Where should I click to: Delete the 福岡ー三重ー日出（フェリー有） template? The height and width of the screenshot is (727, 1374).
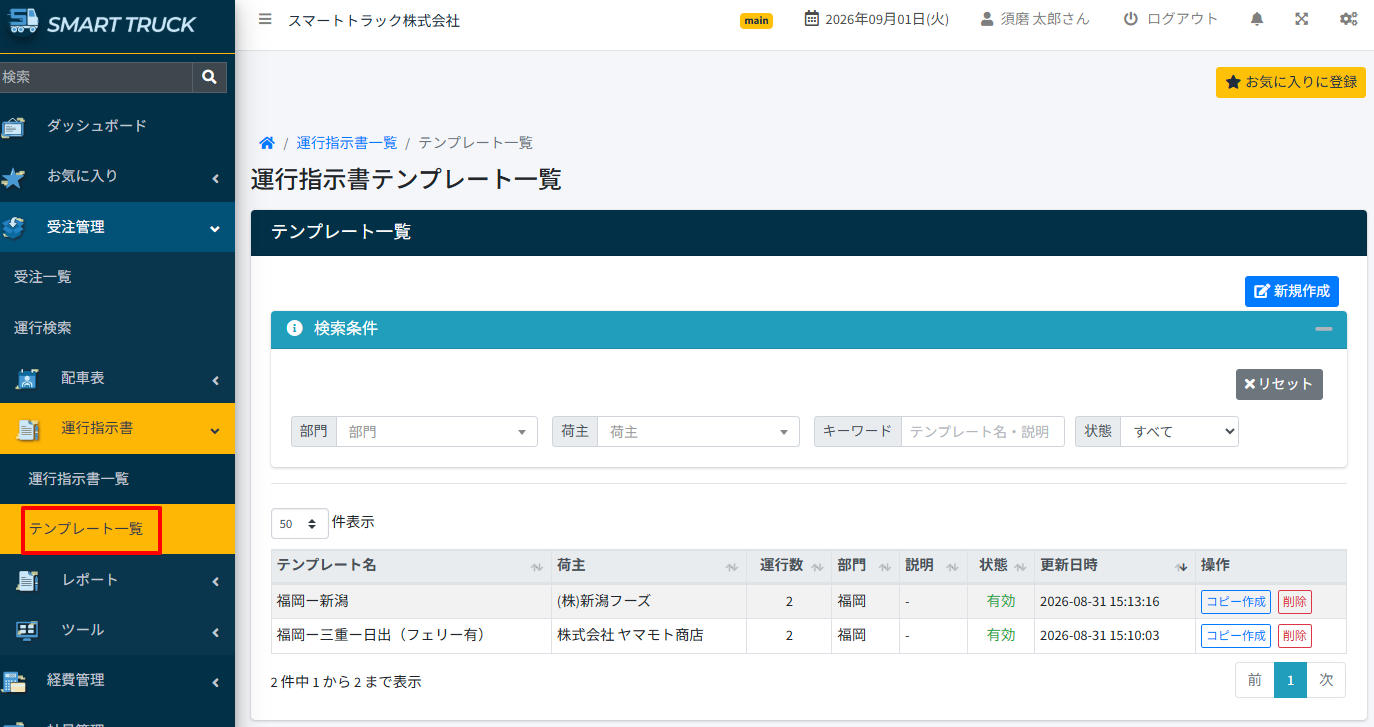pos(1295,636)
